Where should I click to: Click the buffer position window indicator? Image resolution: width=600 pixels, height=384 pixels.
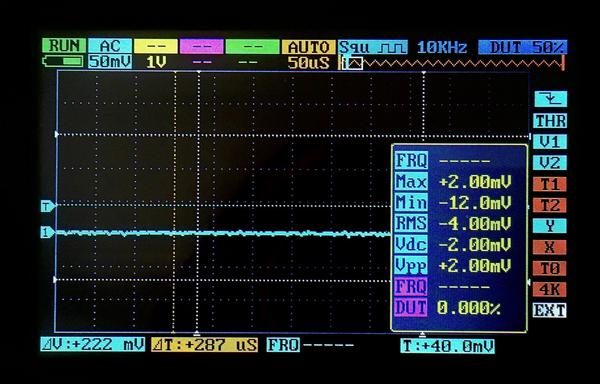coord(352,63)
